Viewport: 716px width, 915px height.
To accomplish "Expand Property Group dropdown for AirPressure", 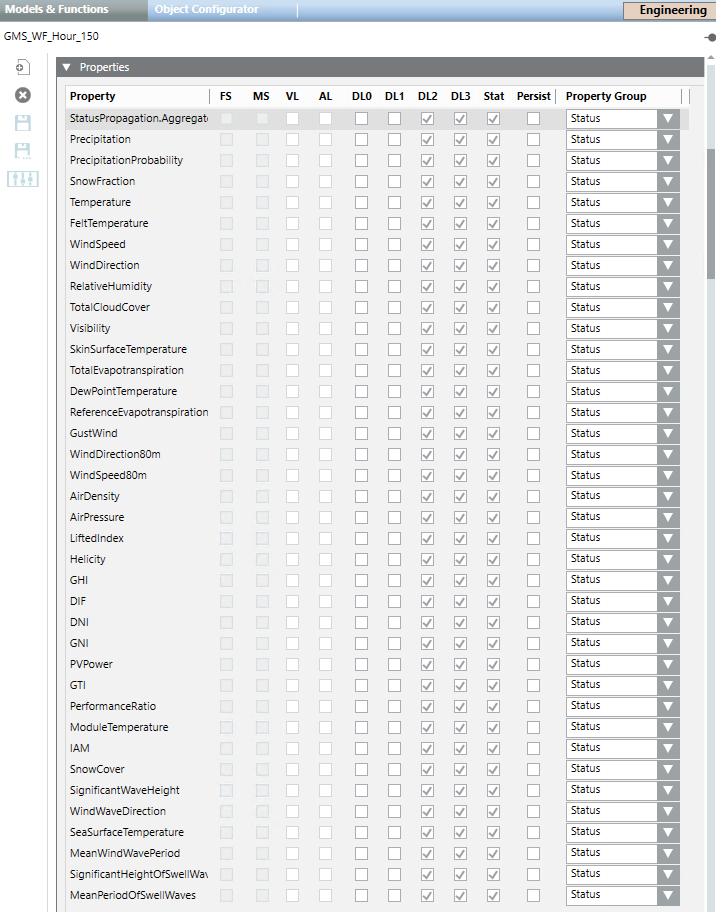I will tap(667, 518).
